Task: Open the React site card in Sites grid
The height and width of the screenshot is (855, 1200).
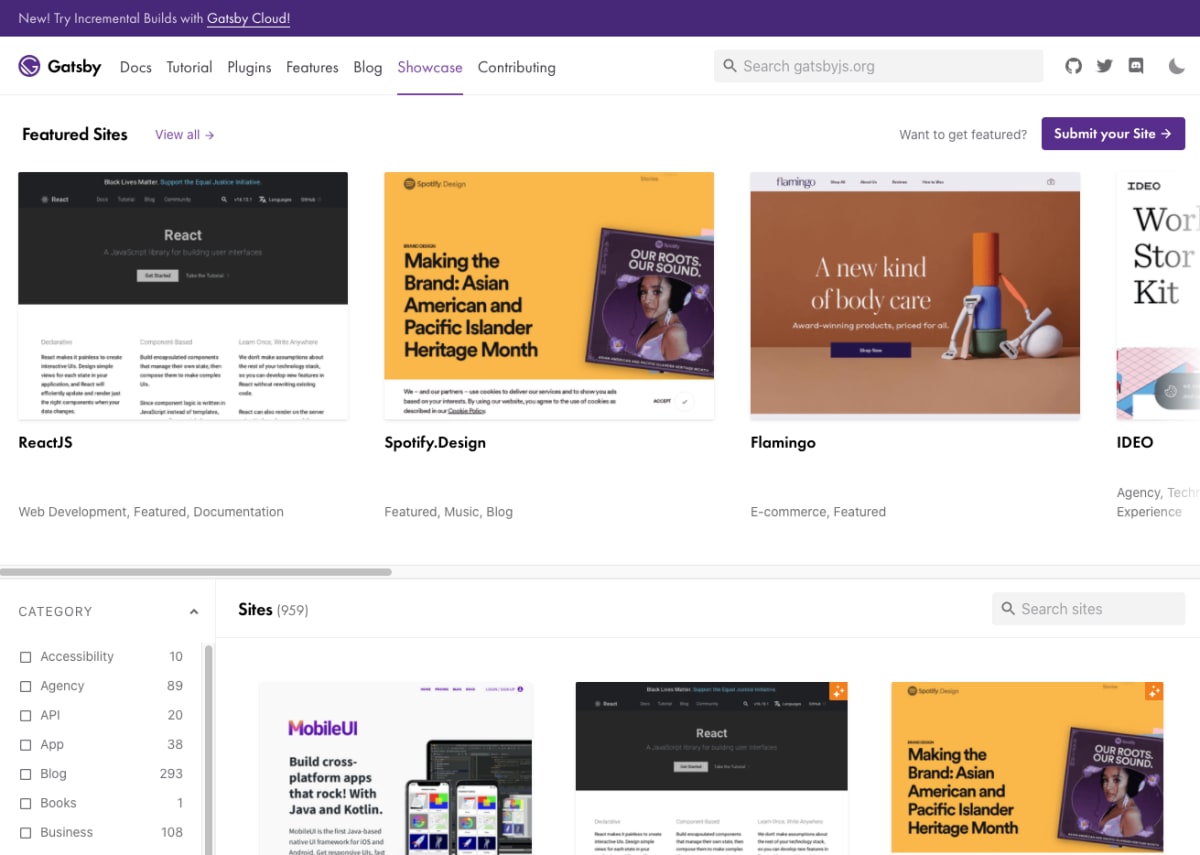Action: 712,768
